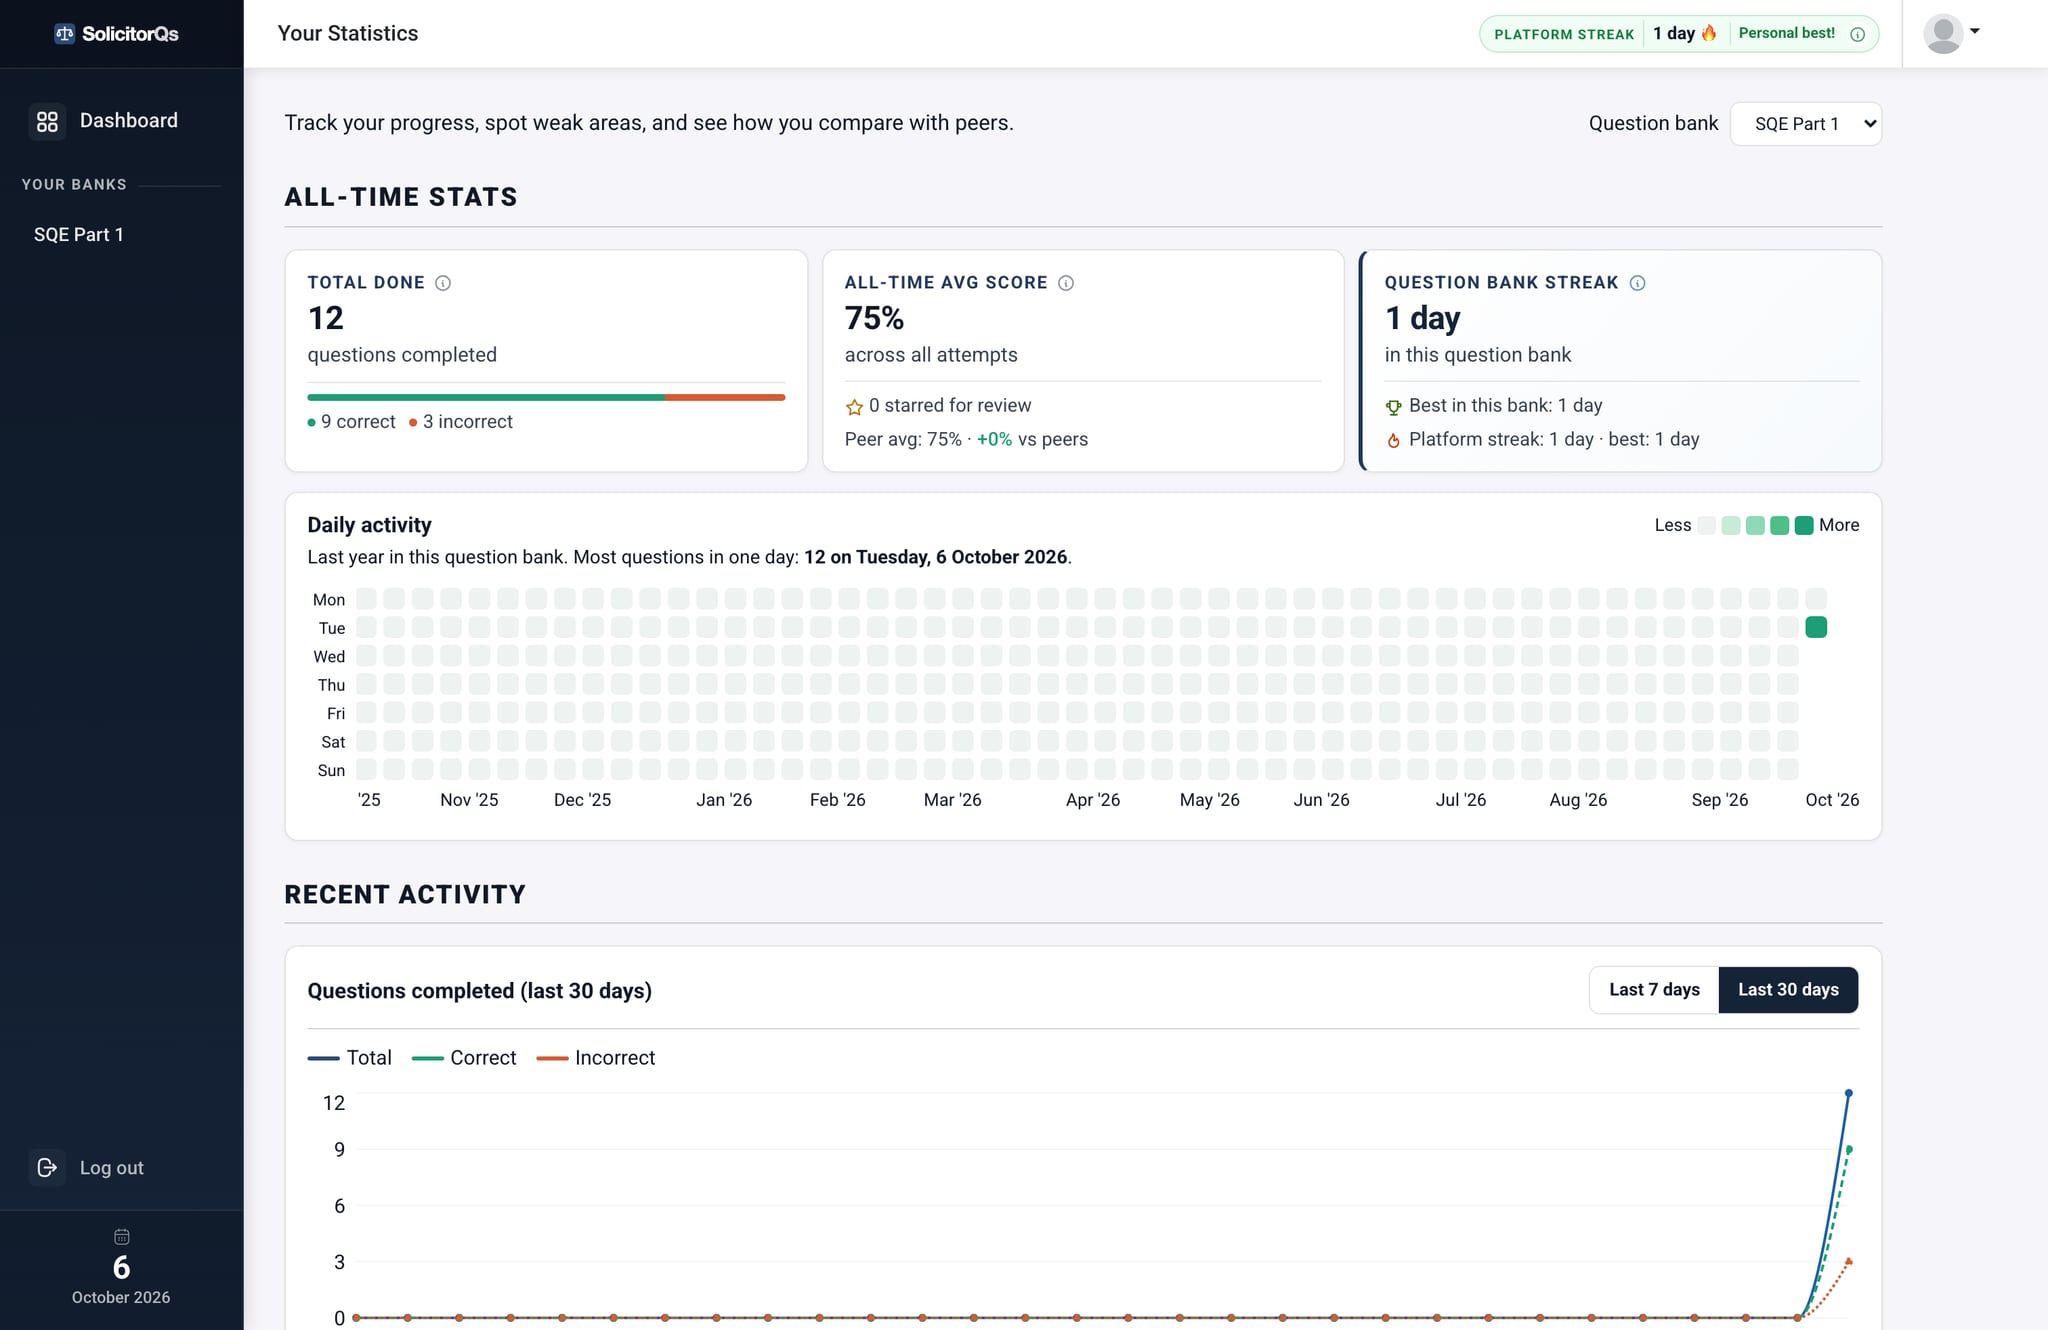Image resolution: width=2048 pixels, height=1330 pixels.
Task: Click the correct/incorrect progress bar
Action: (546, 397)
